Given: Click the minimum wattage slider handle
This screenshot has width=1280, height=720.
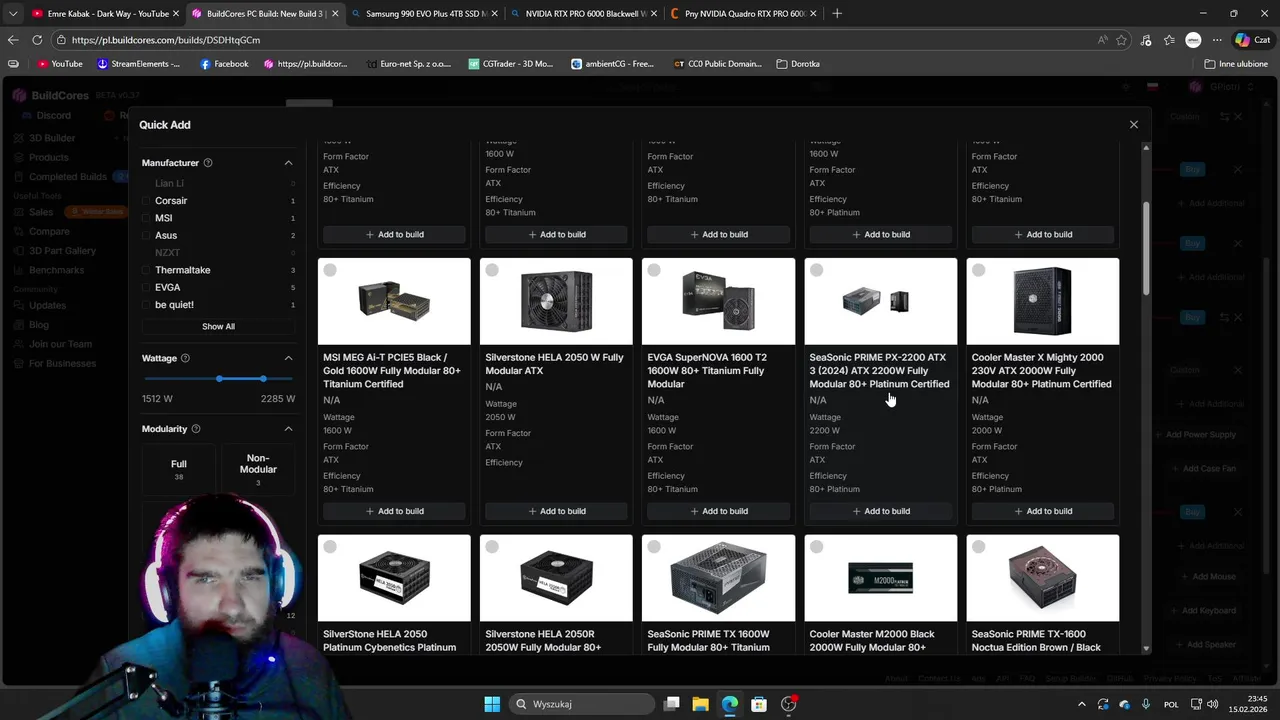Looking at the screenshot, I should pos(219,379).
